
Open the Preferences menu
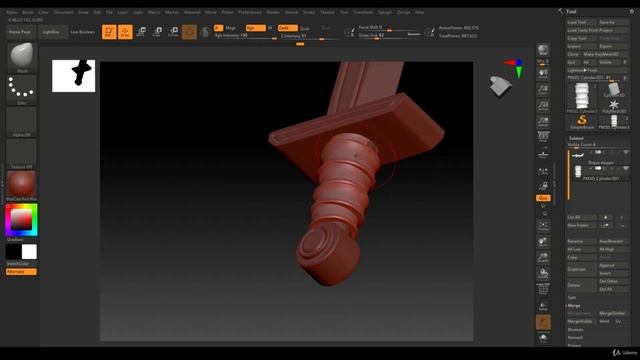[250, 12]
